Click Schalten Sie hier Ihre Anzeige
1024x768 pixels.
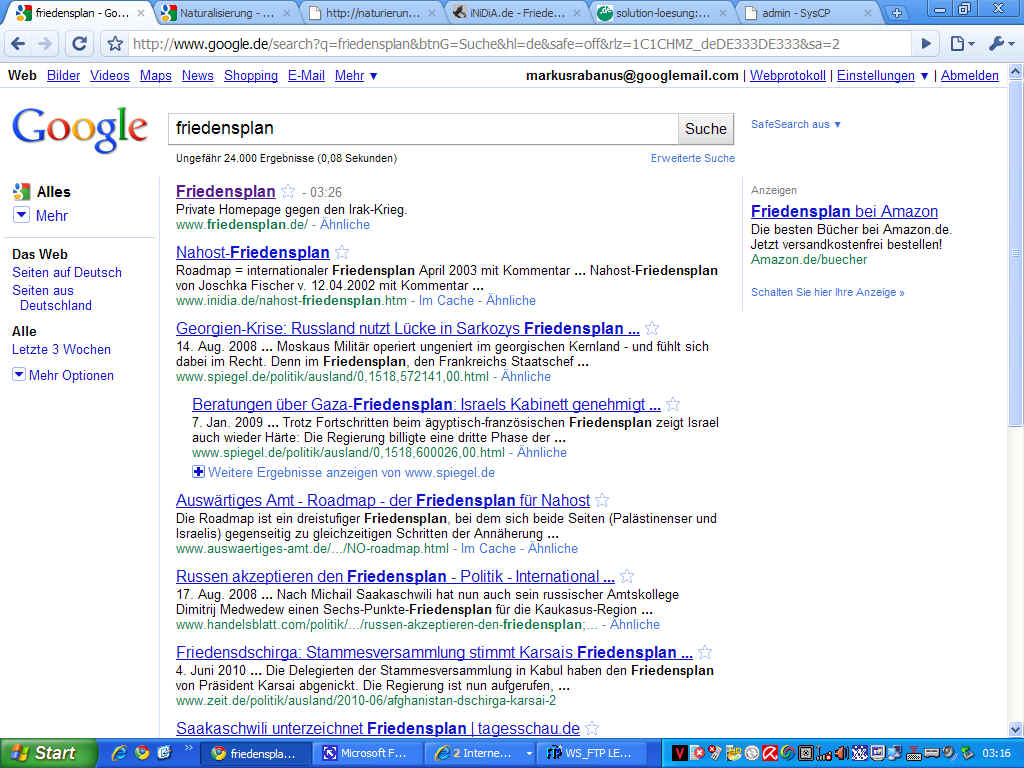[827, 292]
